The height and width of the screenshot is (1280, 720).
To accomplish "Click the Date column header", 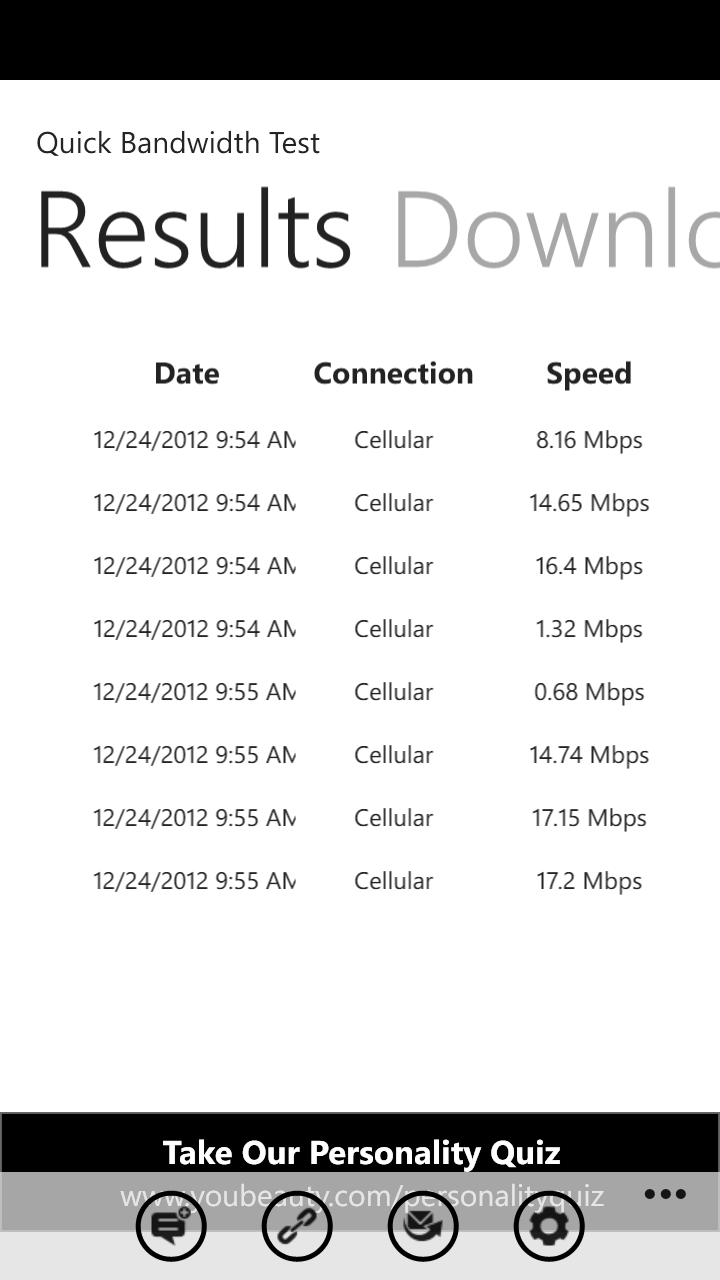I will pos(187,373).
